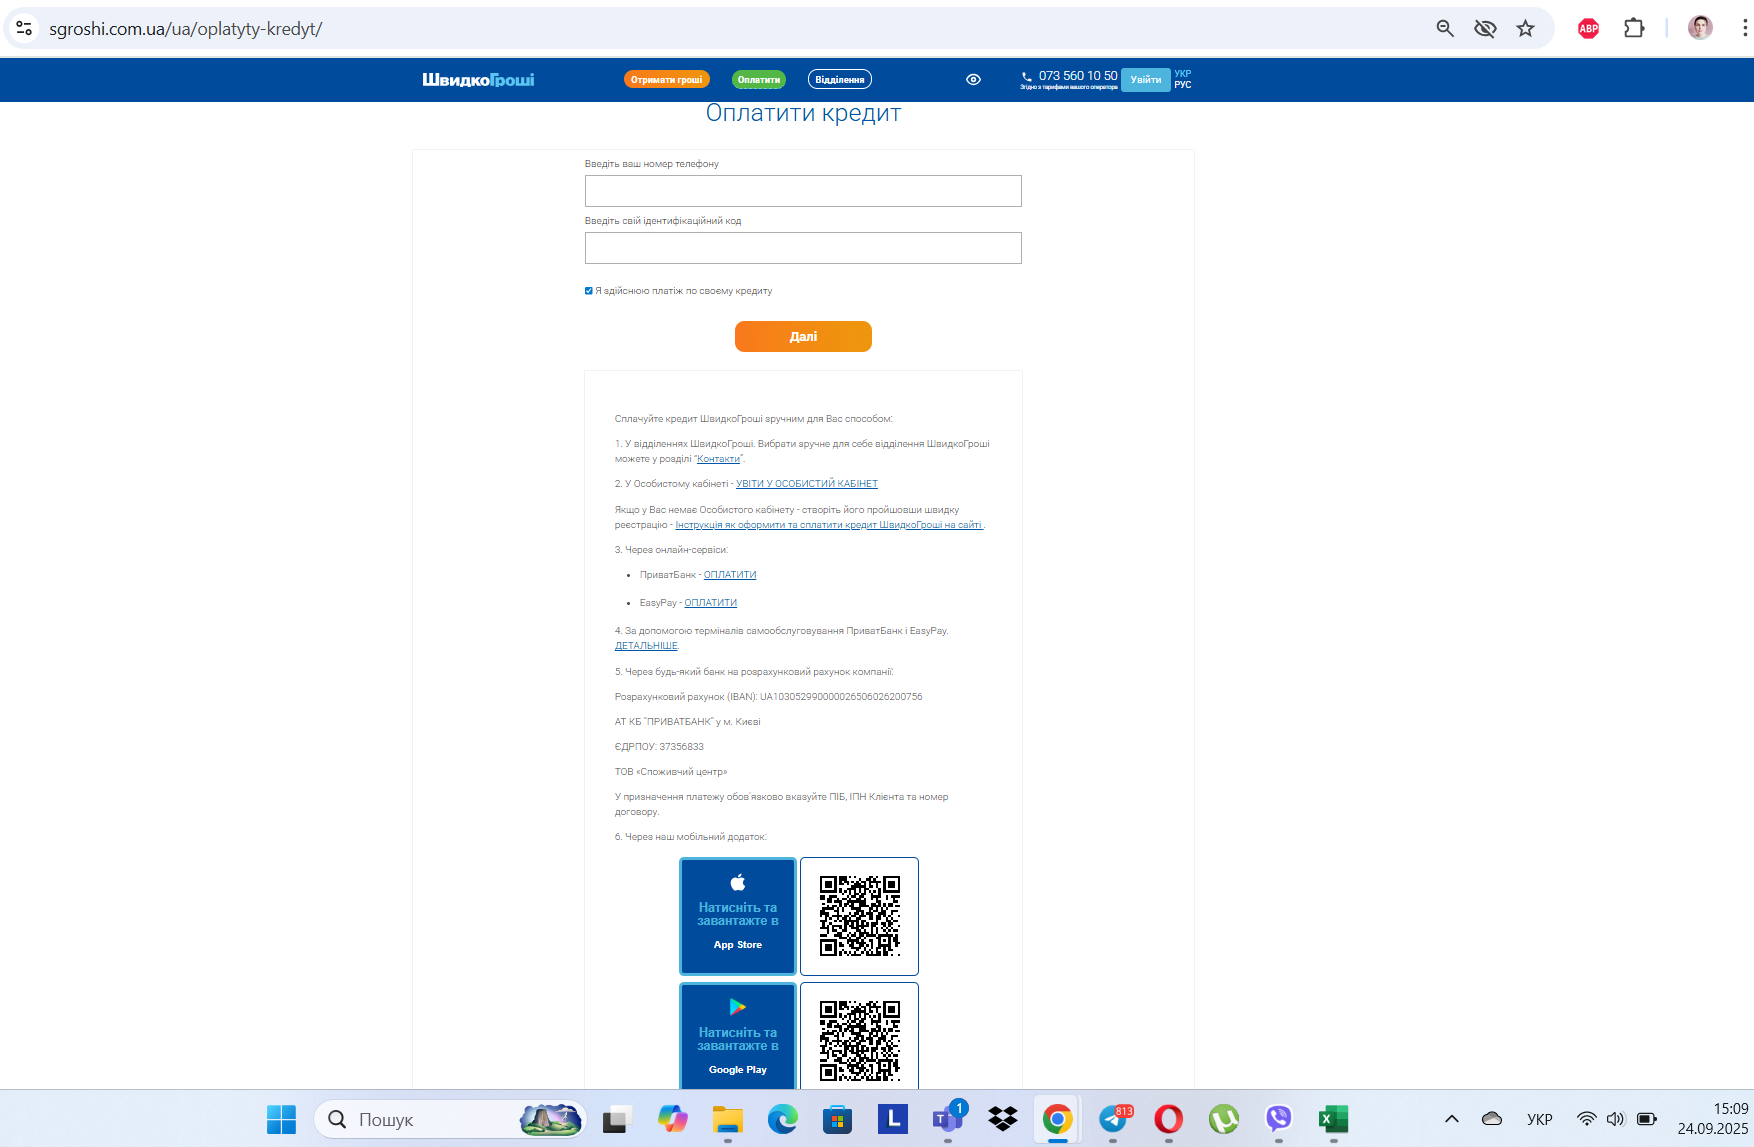This screenshot has width=1754, height=1147.
Task: Click the crossed-eye tracking icon in address bar
Action: 1485,29
